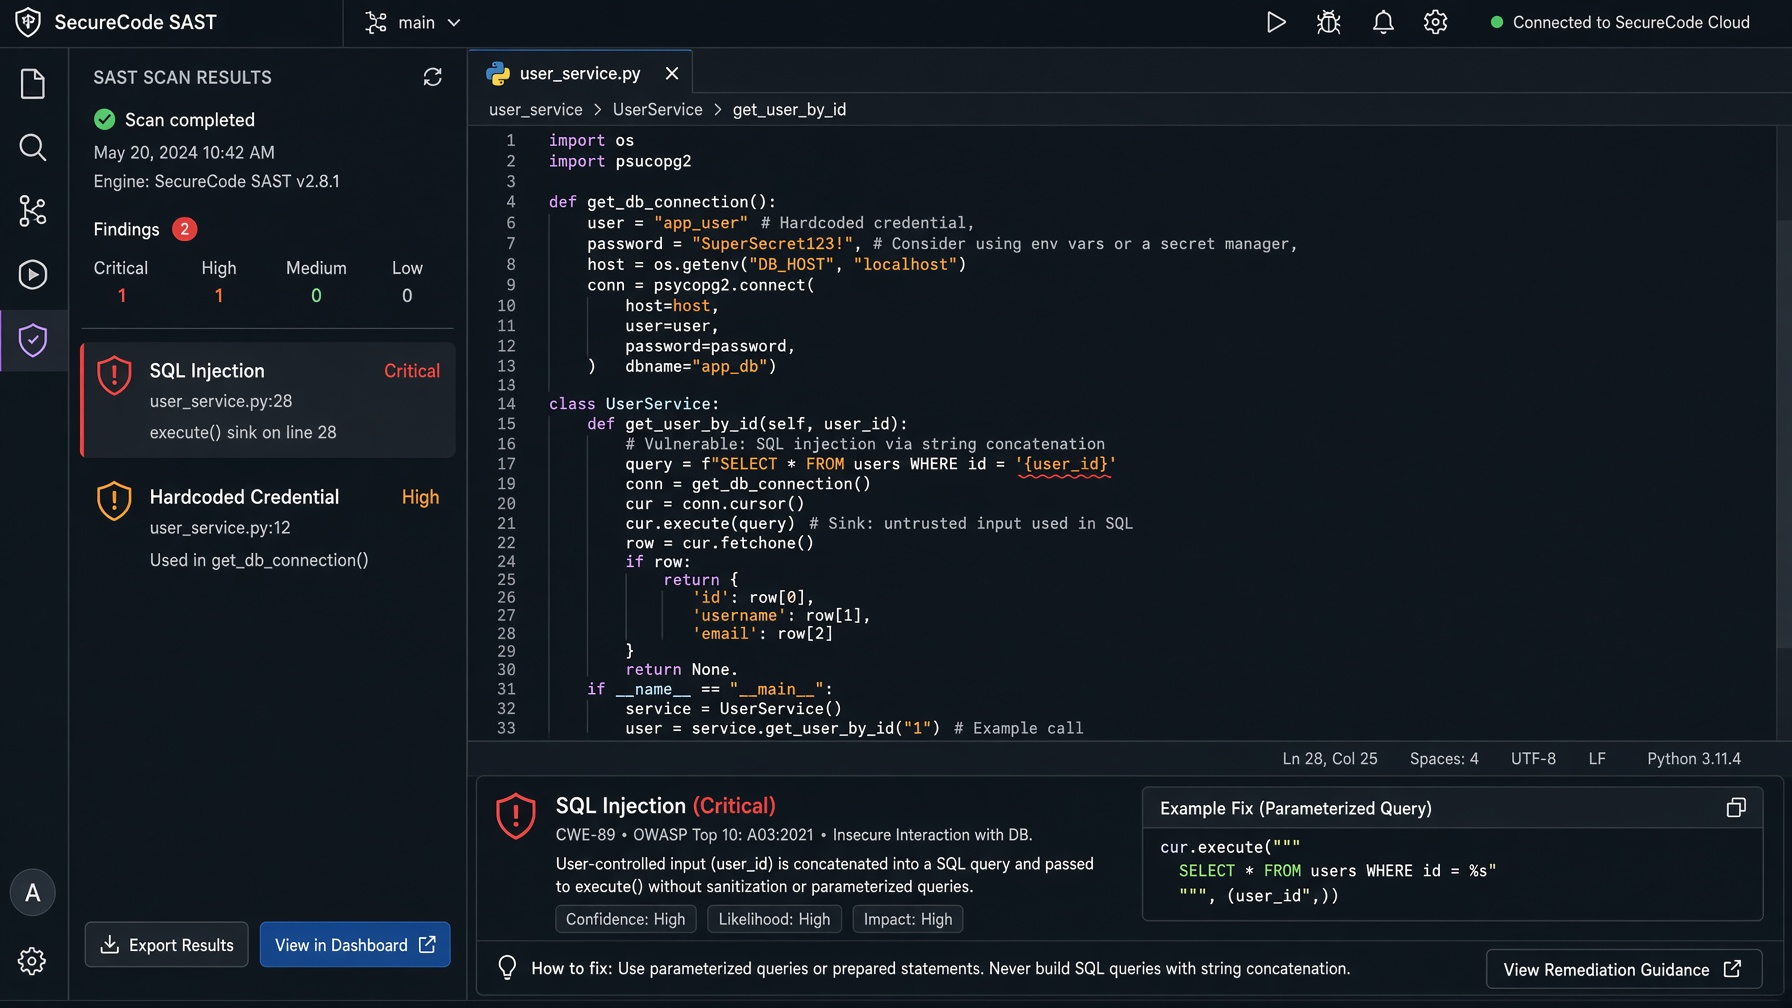The width and height of the screenshot is (1792, 1008).
Task: Click get_user_by_id breadcrumb
Action: click(789, 109)
